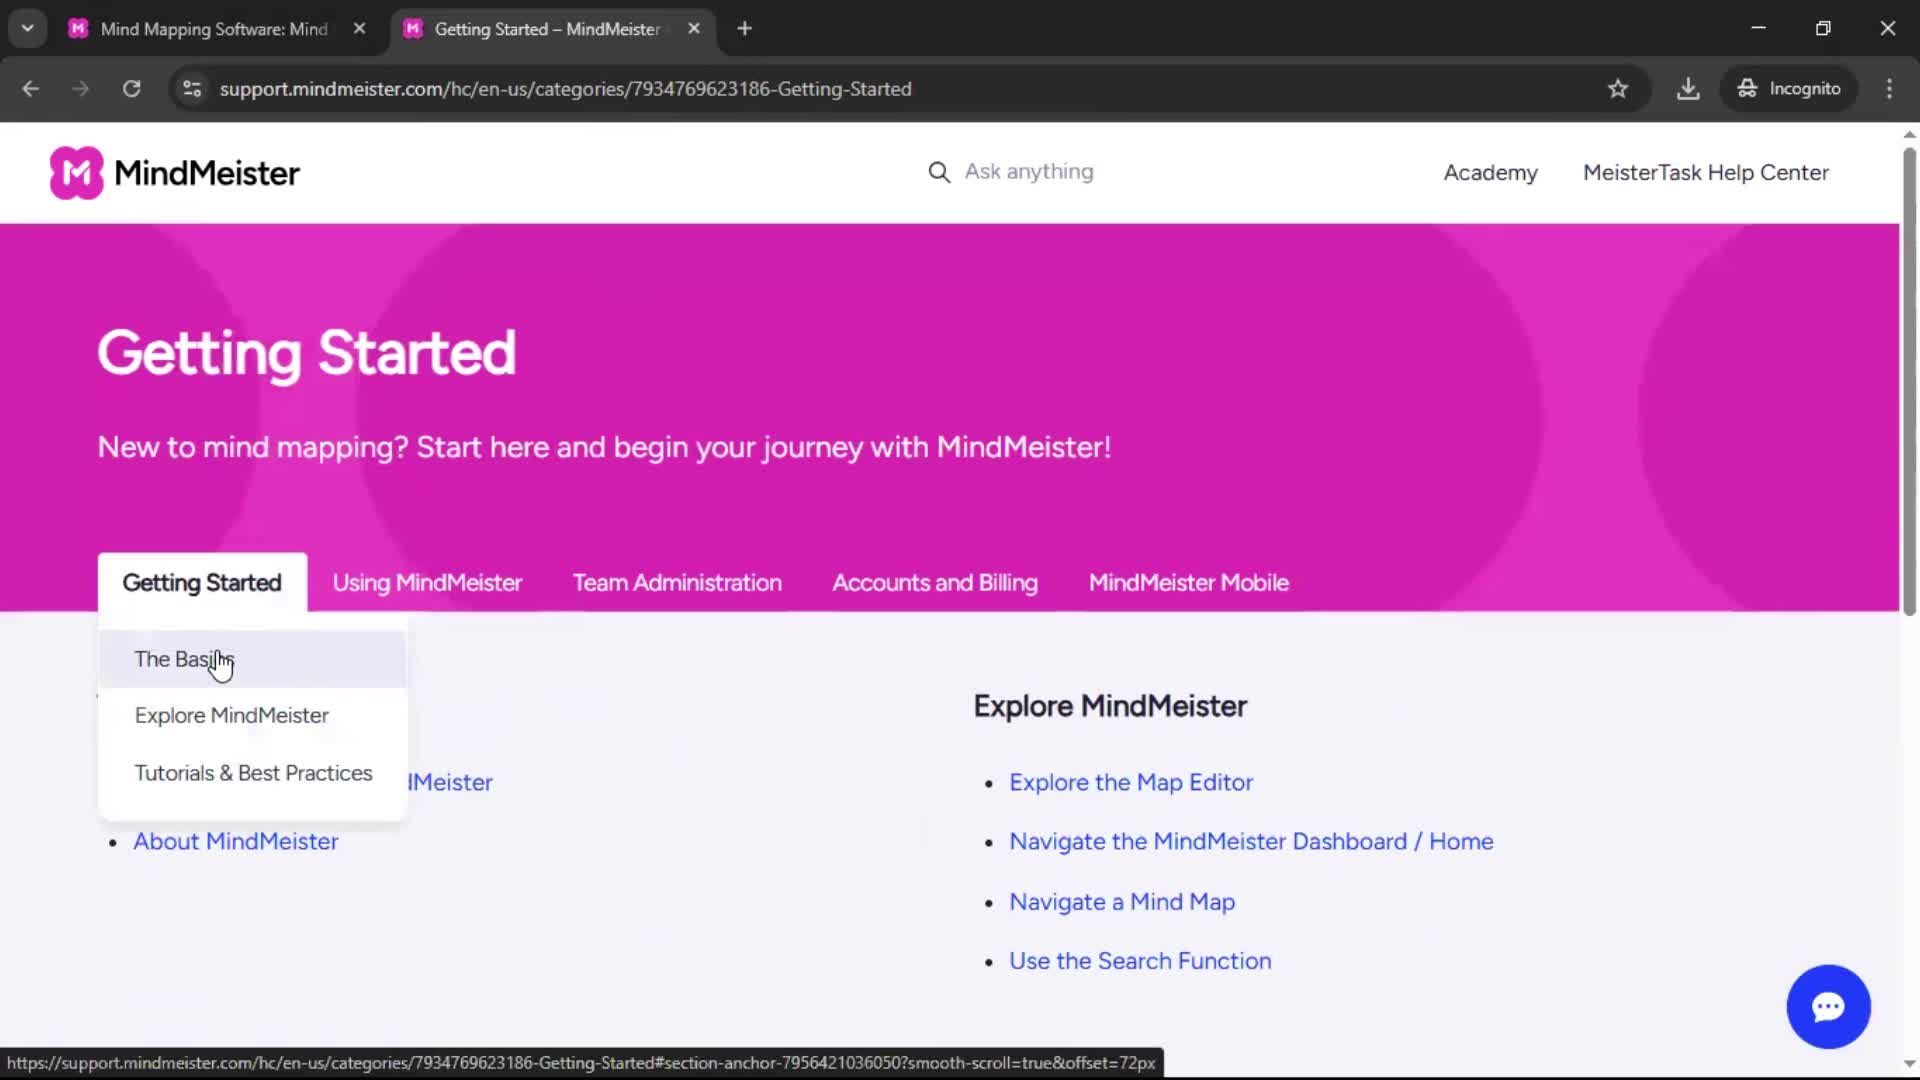
Task: Open Navigate a Mind Map article
Action: [x=1122, y=902]
